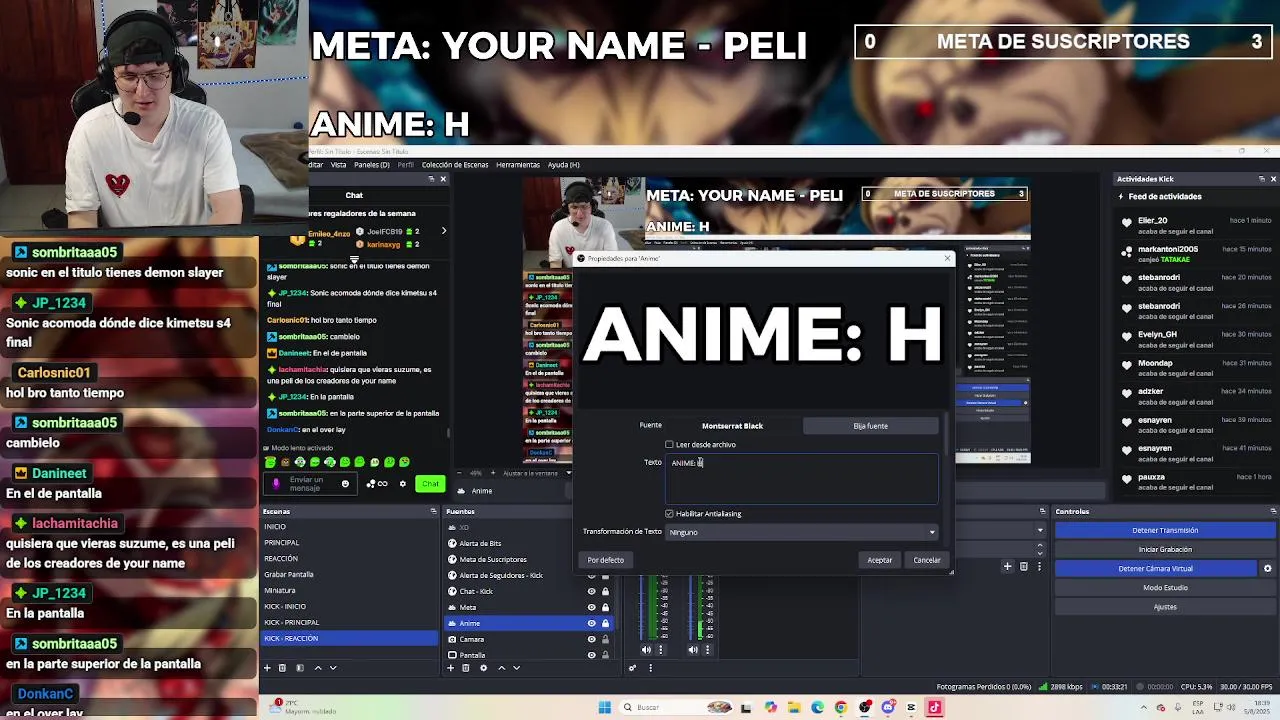Open the Perfil menu
Viewport: 1280px width, 720px height.
(x=405, y=164)
